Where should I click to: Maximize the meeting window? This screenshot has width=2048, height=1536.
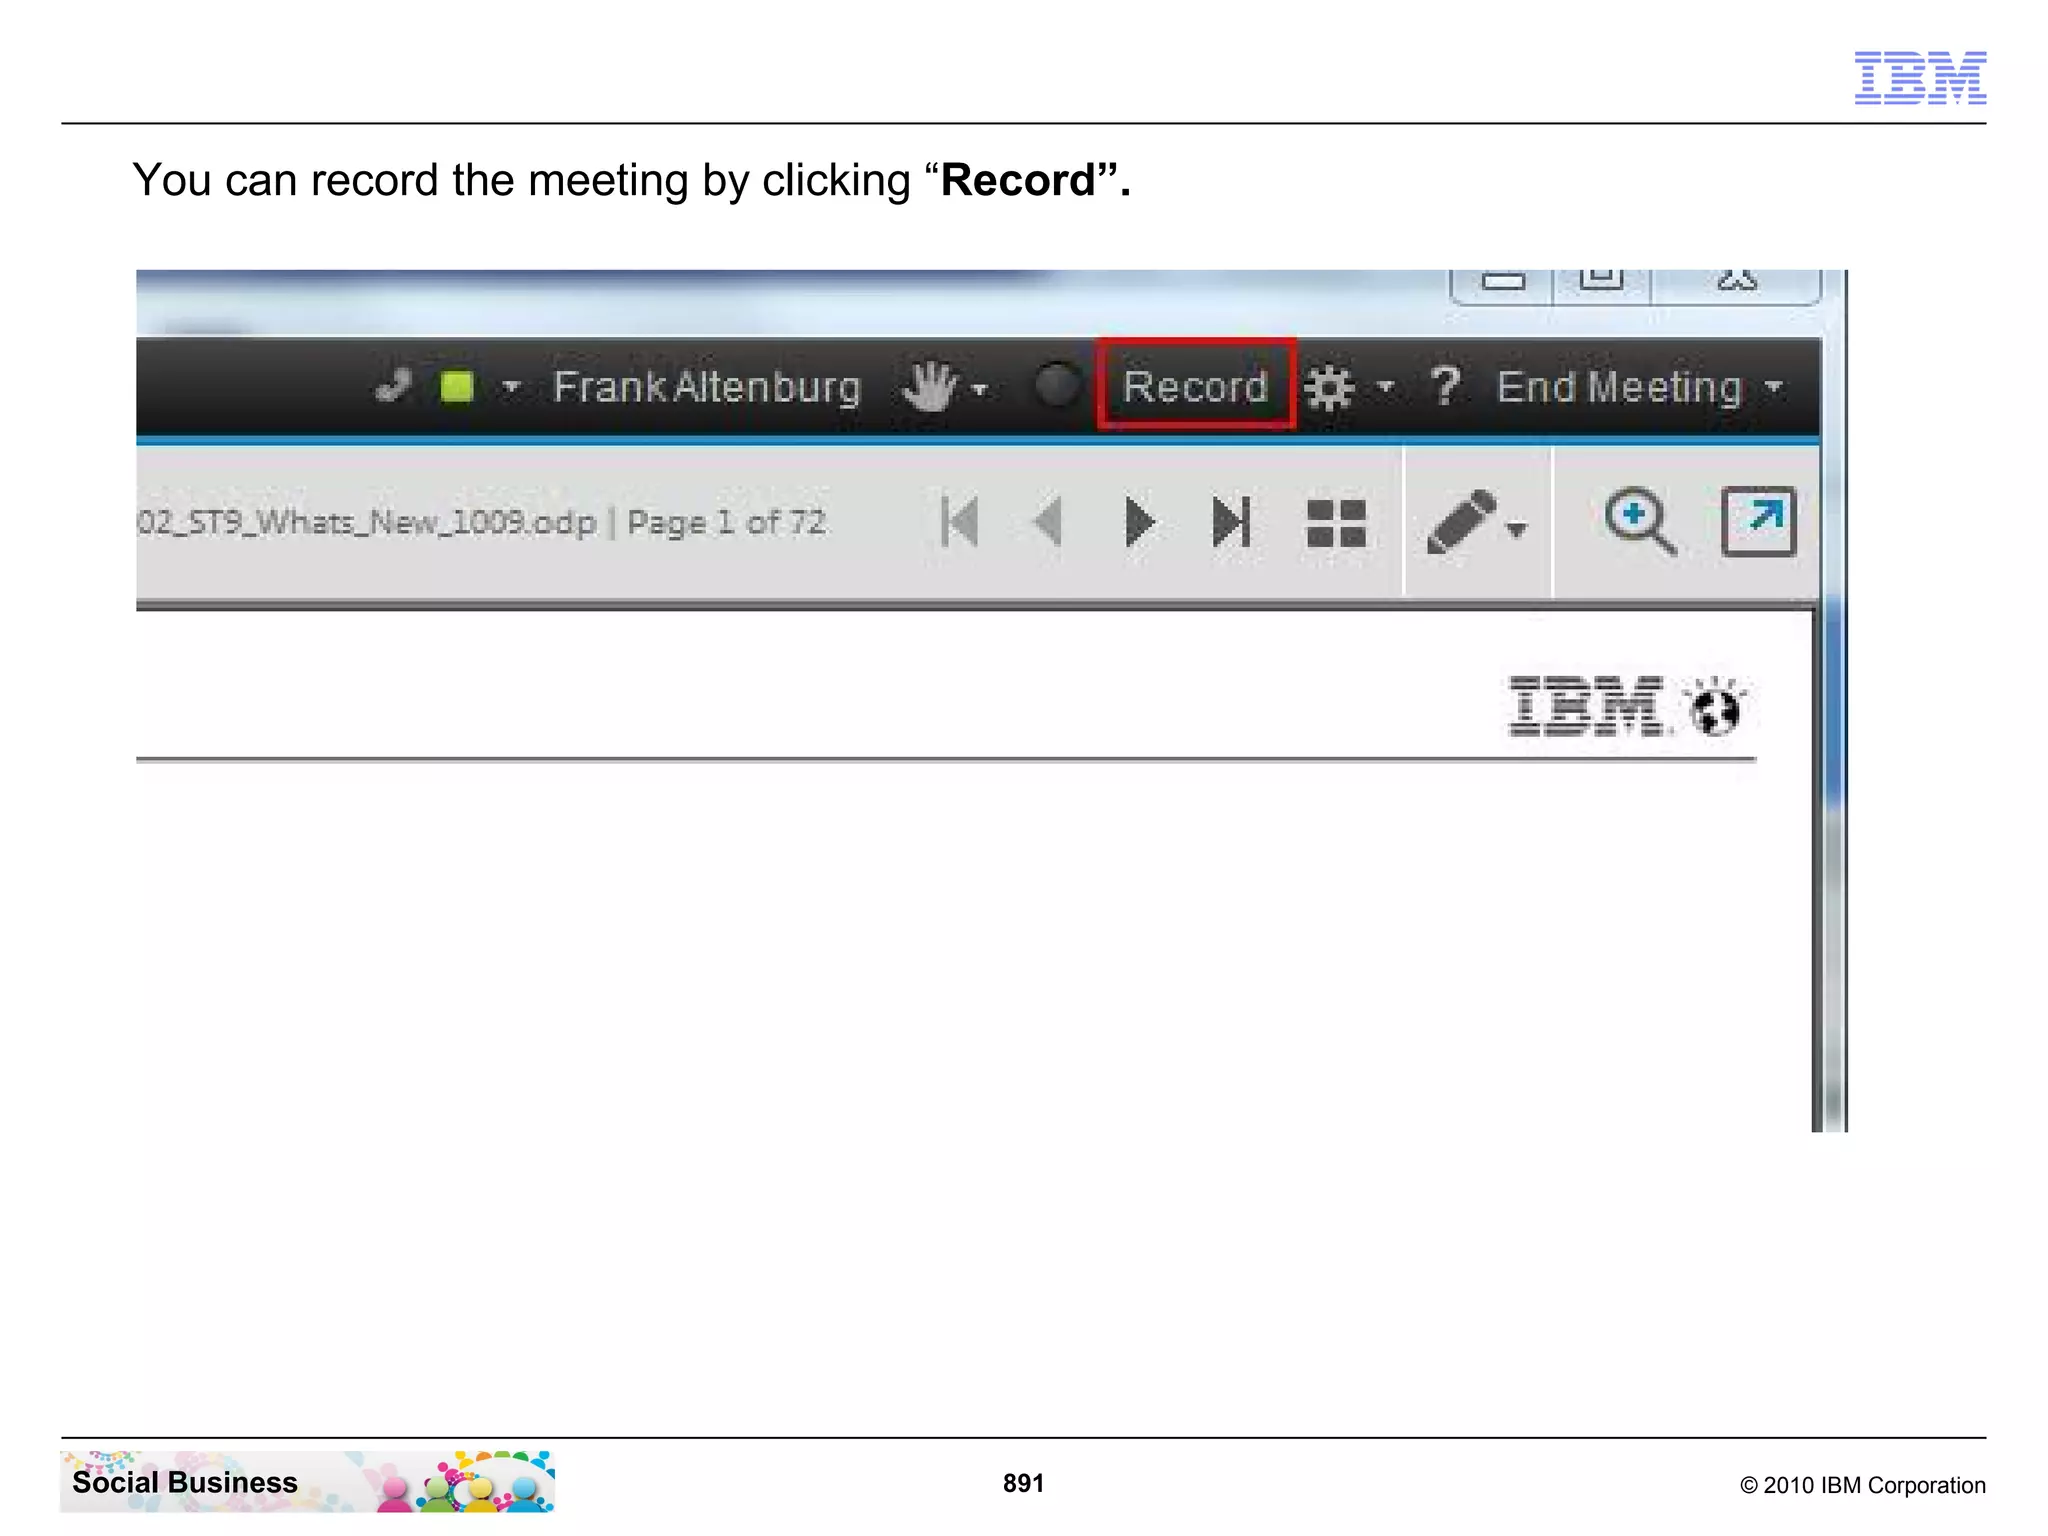tap(1601, 281)
